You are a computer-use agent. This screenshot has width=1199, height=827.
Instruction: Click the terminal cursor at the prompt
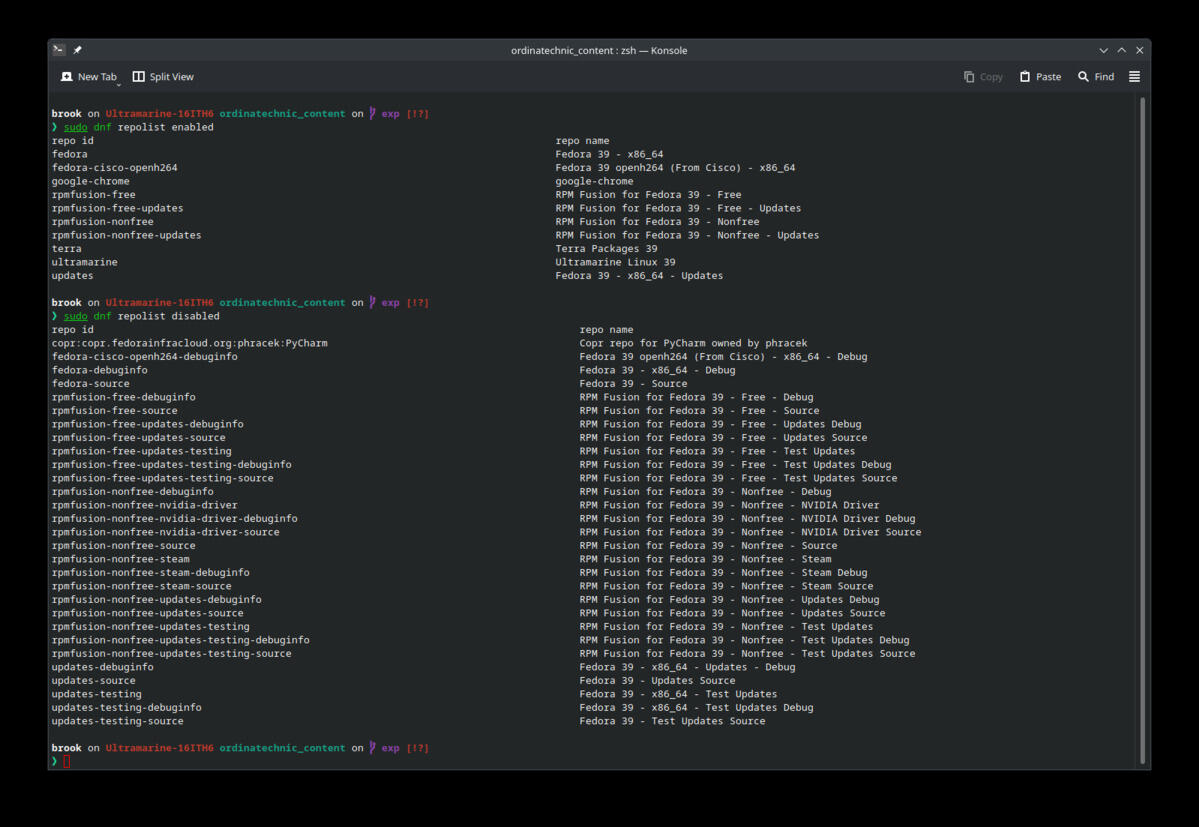tap(67, 761)
